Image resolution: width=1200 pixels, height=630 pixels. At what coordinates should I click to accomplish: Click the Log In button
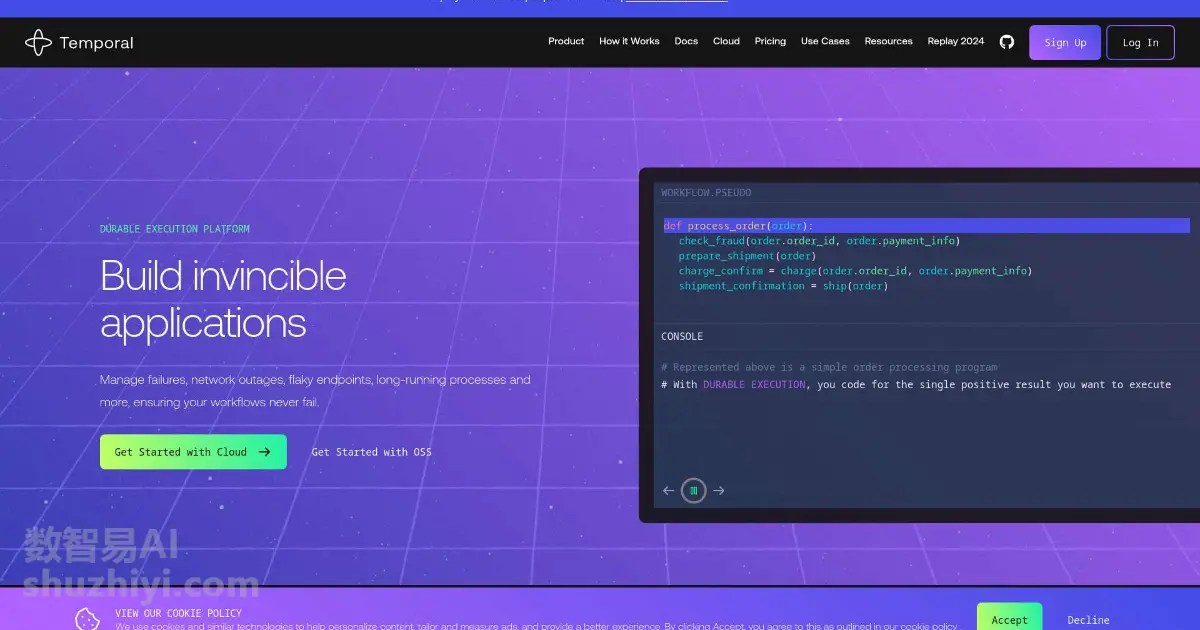tap(1141, 43)
